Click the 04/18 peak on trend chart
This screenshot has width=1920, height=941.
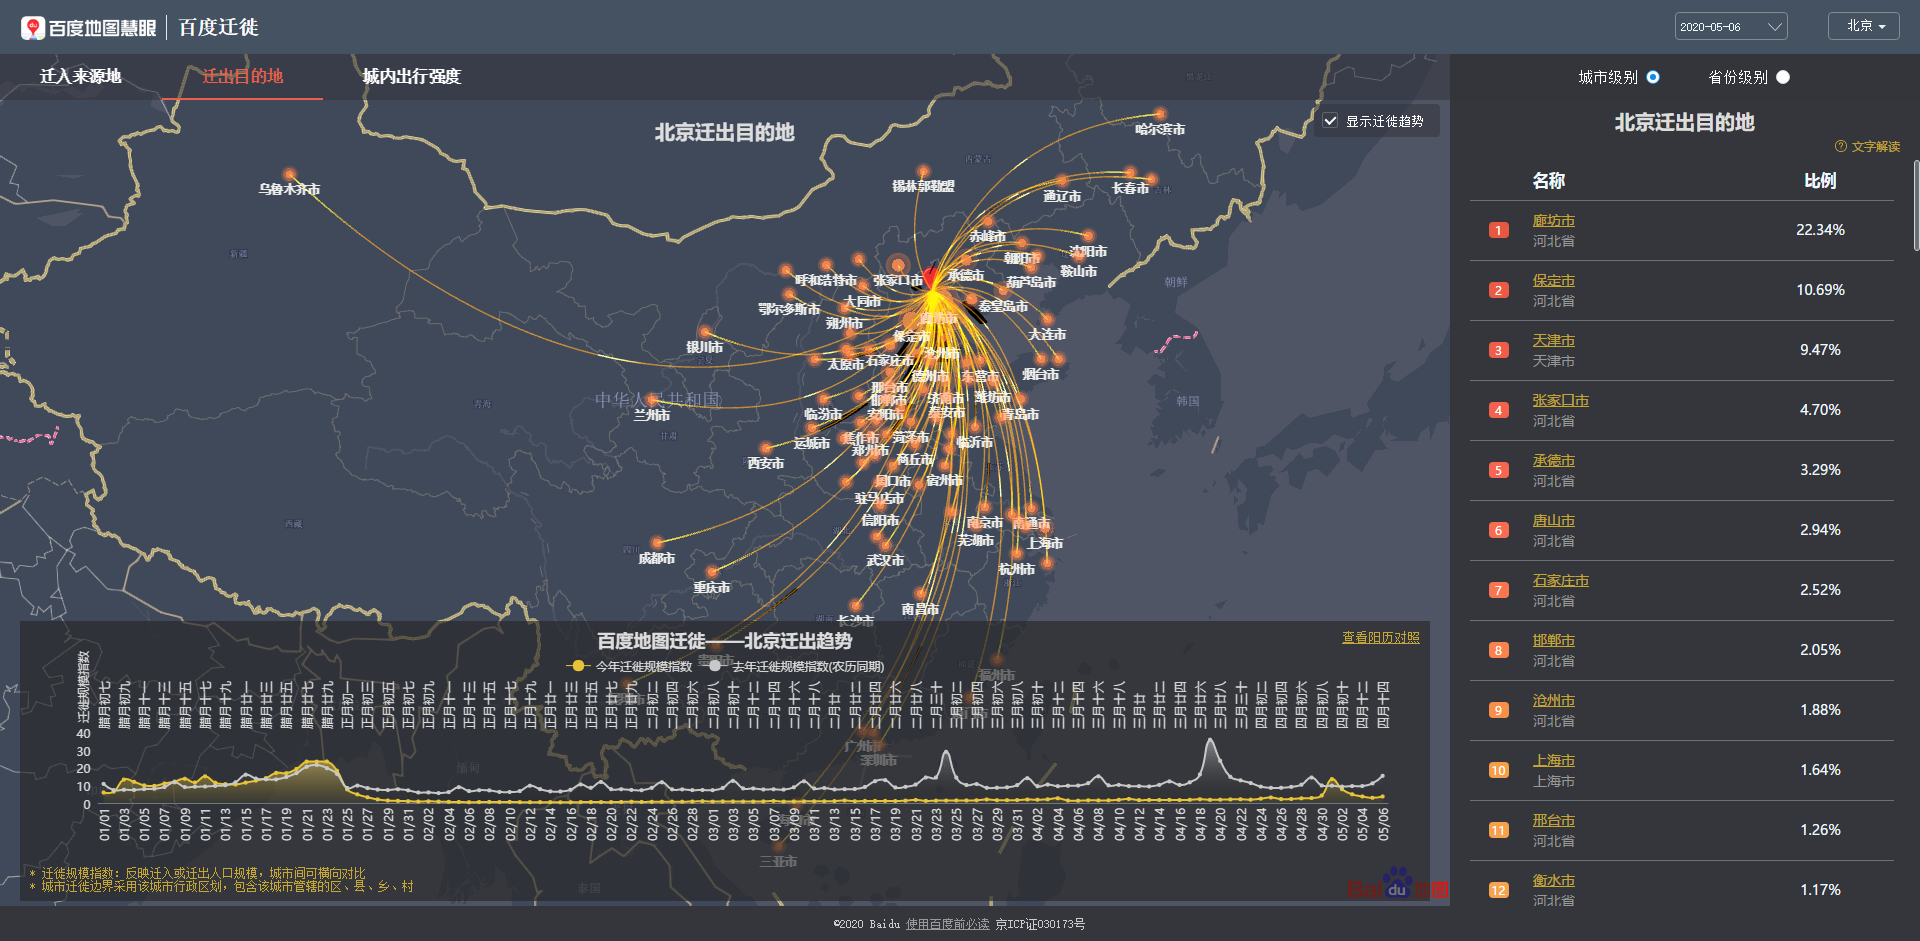1210,741
